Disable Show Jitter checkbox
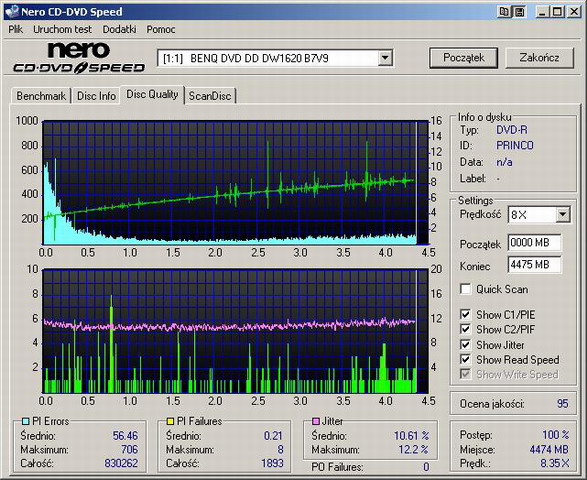The height and width of the screenshot is (480, 587). point(465,344)
